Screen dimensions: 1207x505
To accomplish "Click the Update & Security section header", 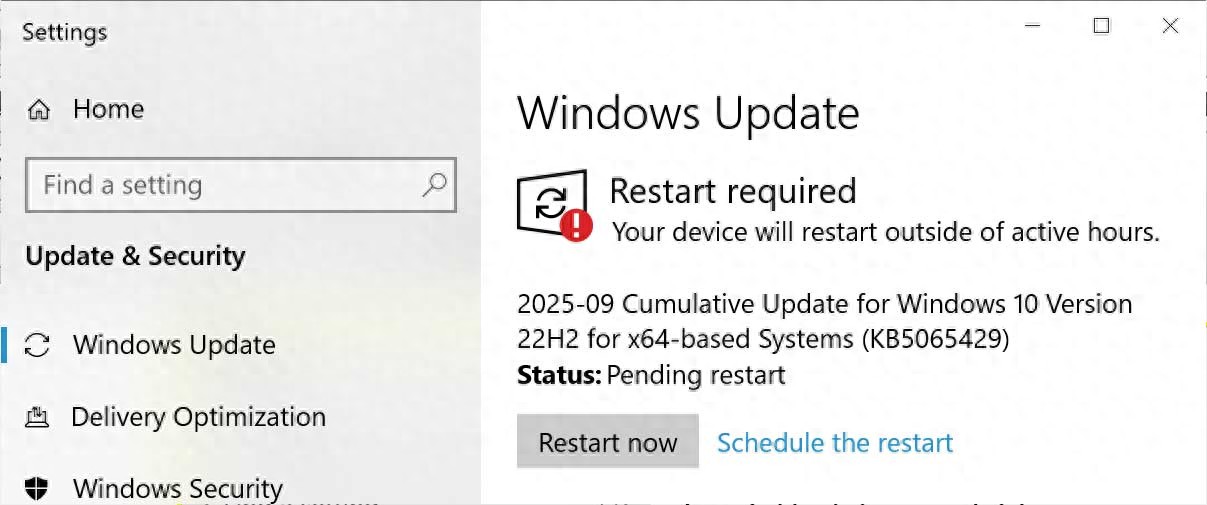I will (135, 257).
